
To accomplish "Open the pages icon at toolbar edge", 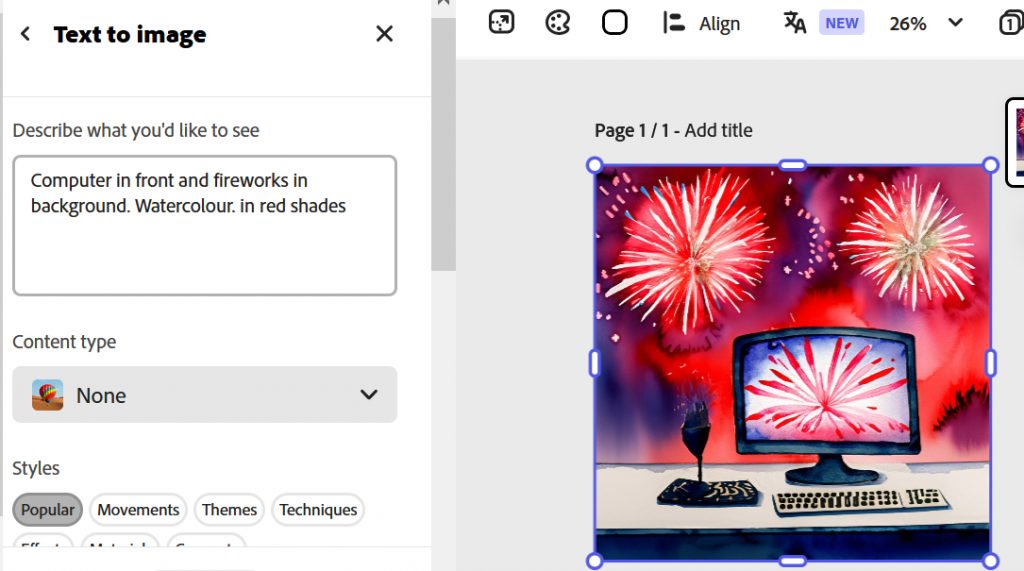I will (1011, 24).
